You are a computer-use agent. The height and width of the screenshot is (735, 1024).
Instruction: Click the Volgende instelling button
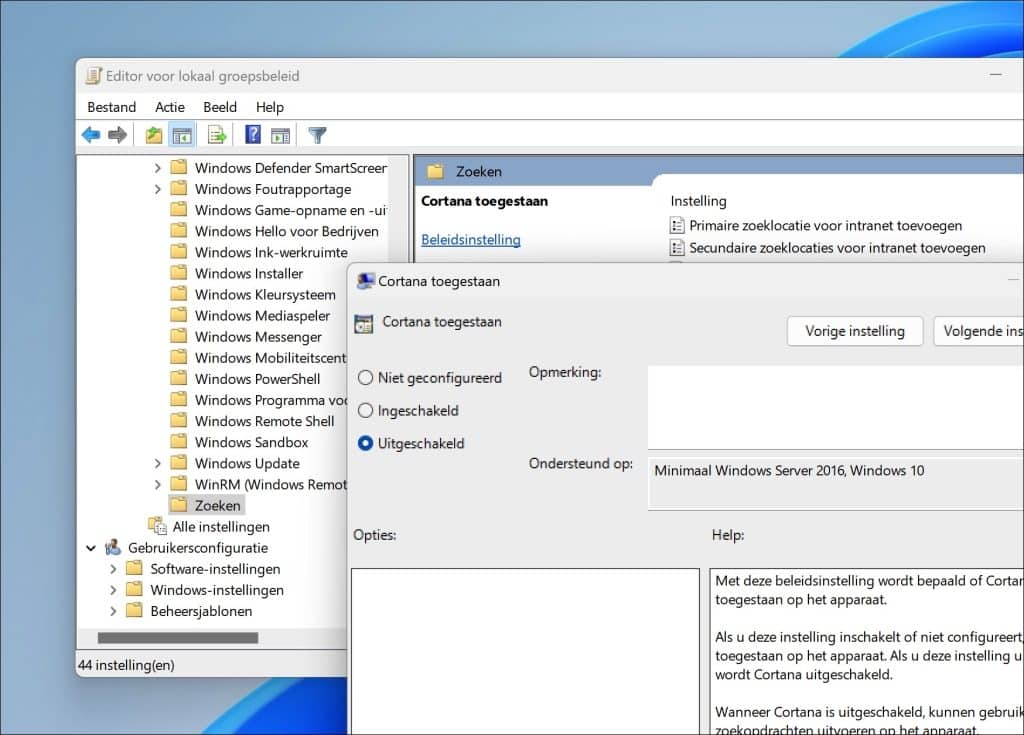[978, 331]
